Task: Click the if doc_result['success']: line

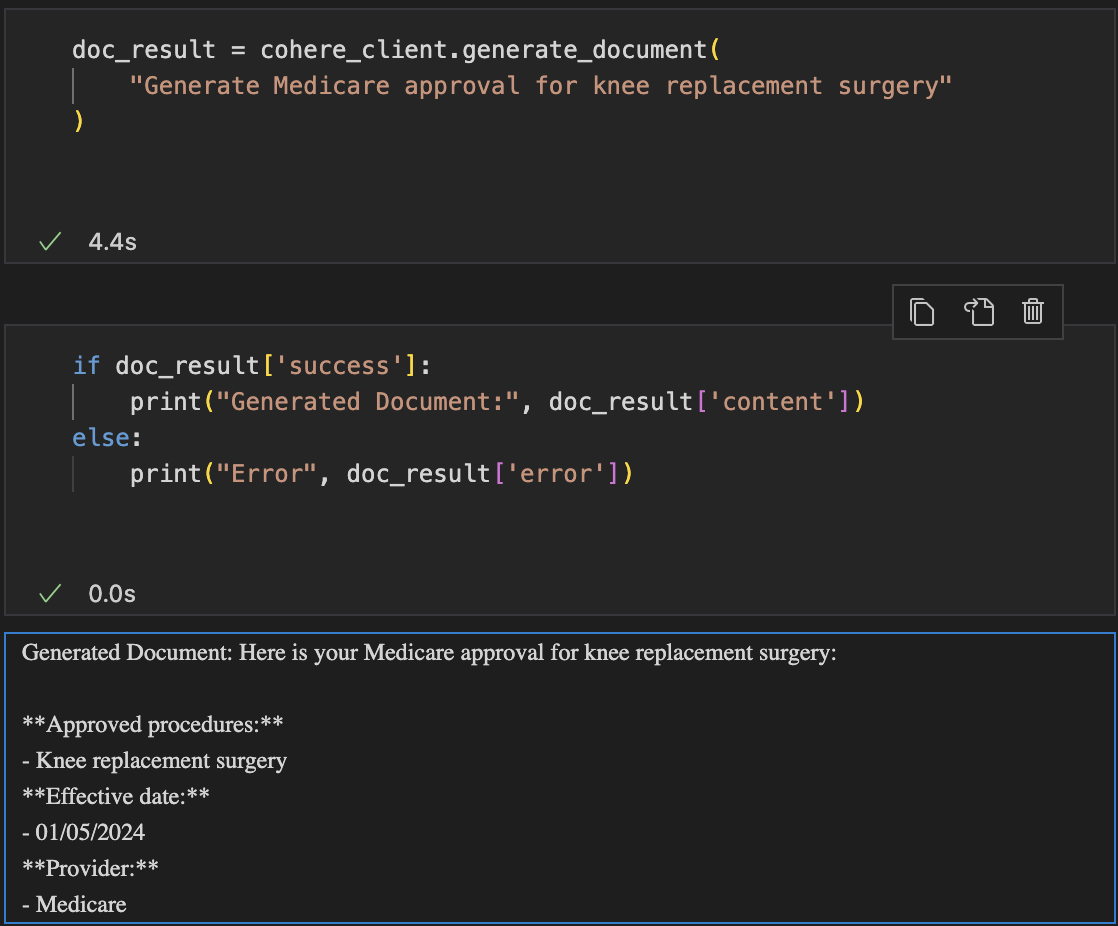Action: pyautogui.click(x=252, y=366)
